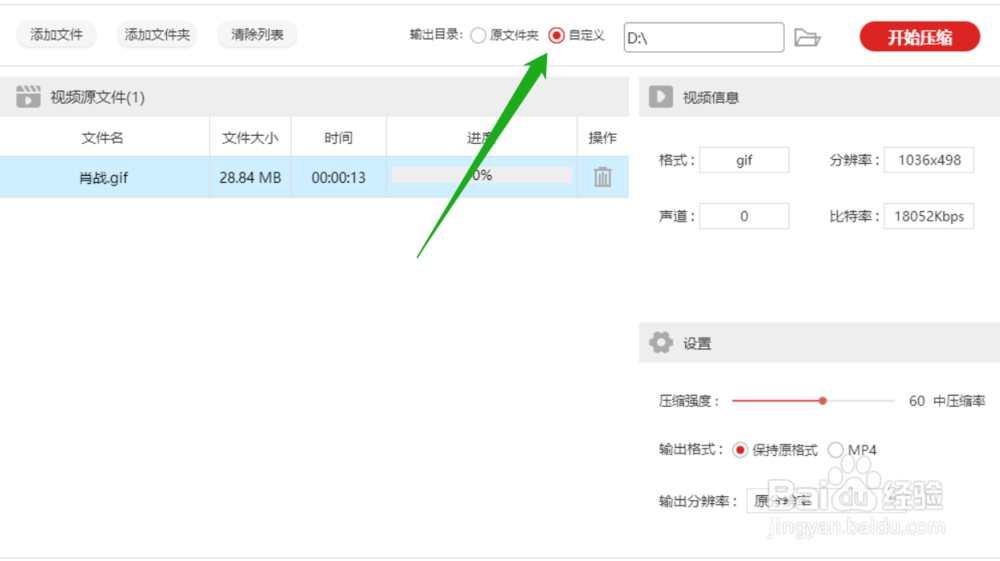Click the 添加文件夹 button
This screenshot has width=1000, height=561.
[157, 35]
